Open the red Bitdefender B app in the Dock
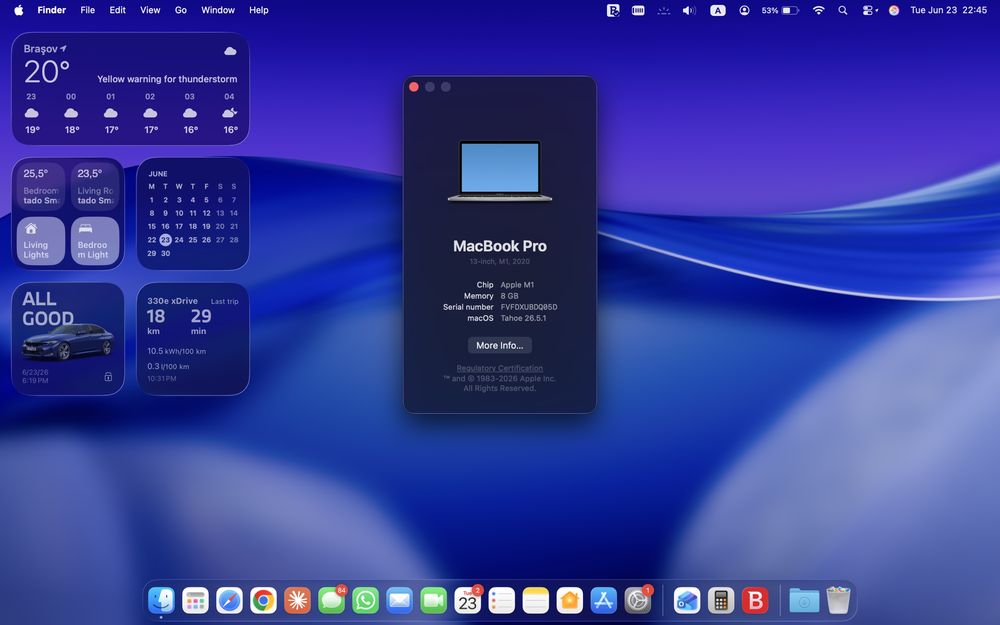The width and height of the screenshot is (1000, 625). [x=755, y=600]
